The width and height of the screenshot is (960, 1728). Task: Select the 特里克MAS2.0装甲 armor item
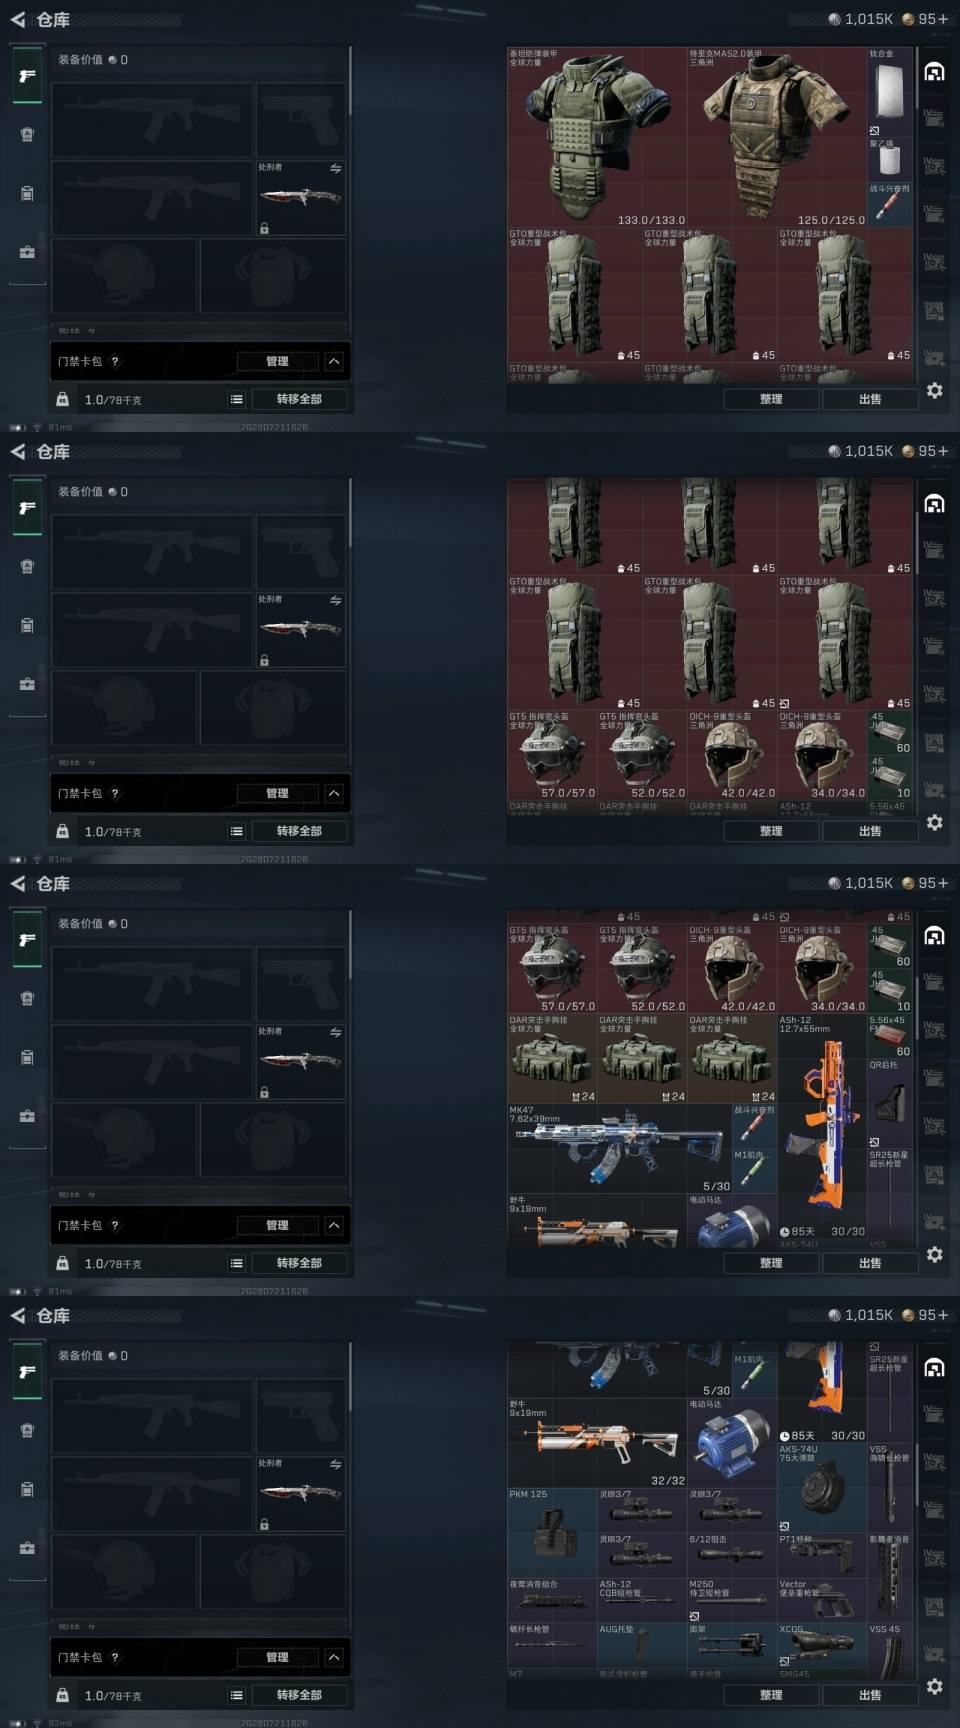[x=776, y=137]
